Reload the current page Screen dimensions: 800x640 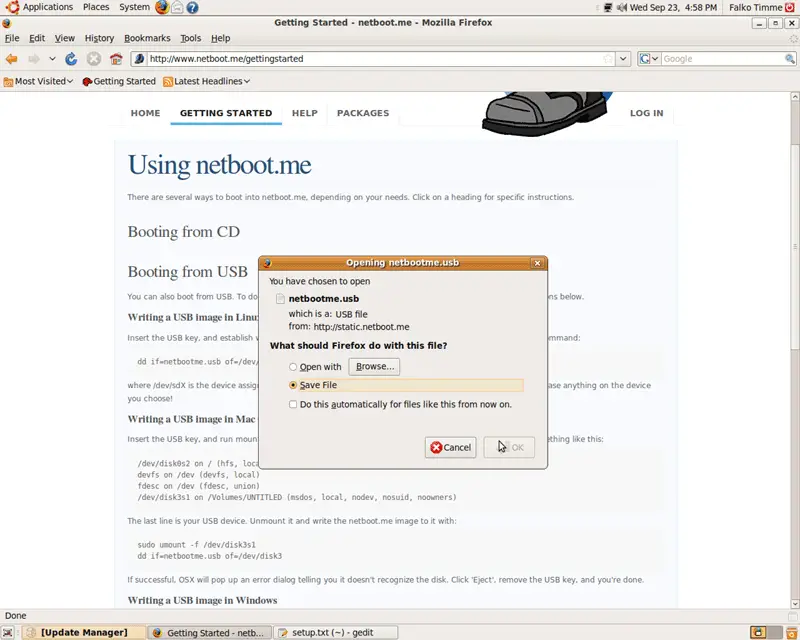(71, 59)
